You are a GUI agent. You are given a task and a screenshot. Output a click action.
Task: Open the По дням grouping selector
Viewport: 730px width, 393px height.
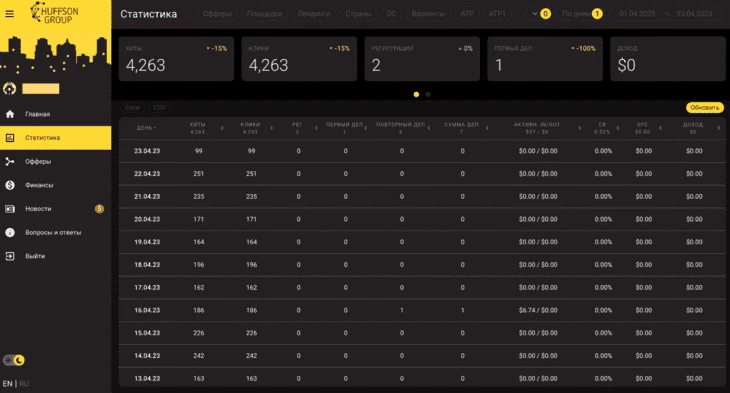point(581,14)
